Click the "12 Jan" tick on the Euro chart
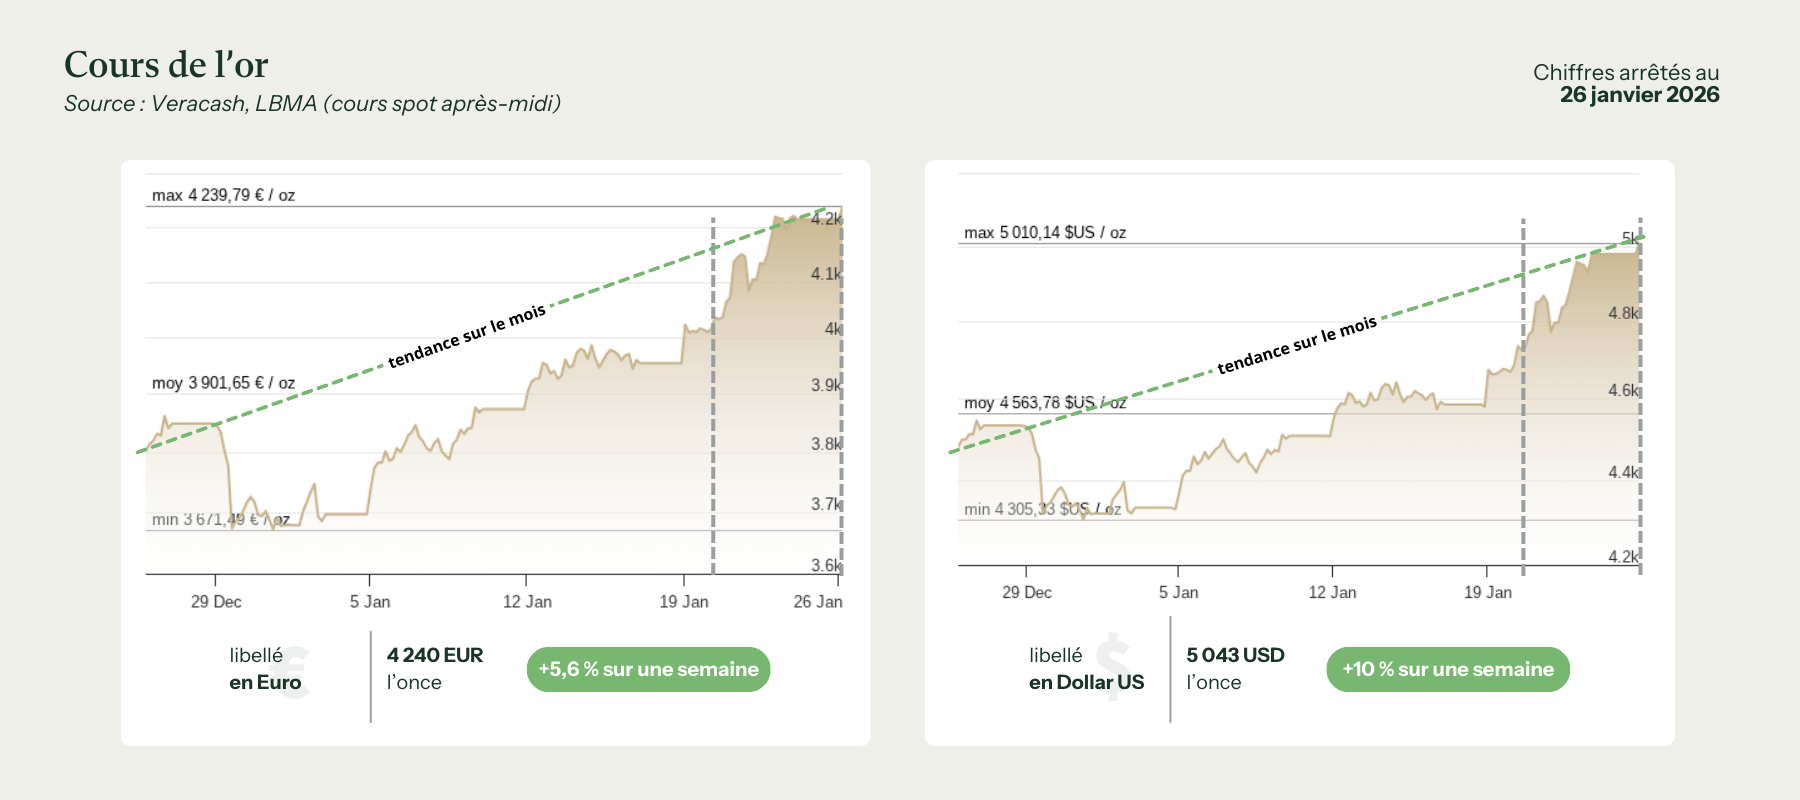 [x=527, y=602]
